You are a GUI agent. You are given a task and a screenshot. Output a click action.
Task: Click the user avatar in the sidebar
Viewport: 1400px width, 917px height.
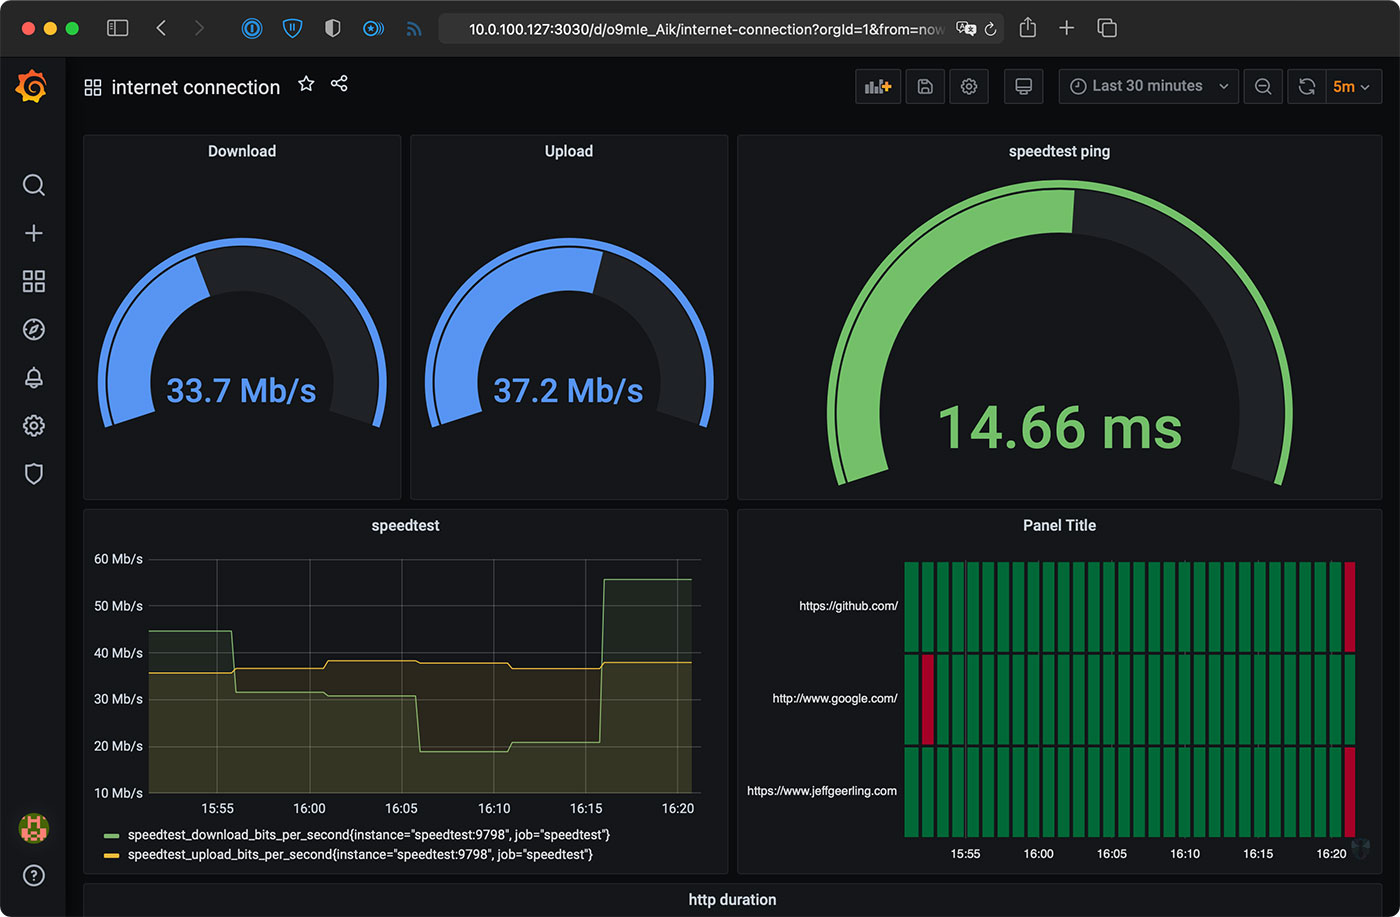pos(33,828)
